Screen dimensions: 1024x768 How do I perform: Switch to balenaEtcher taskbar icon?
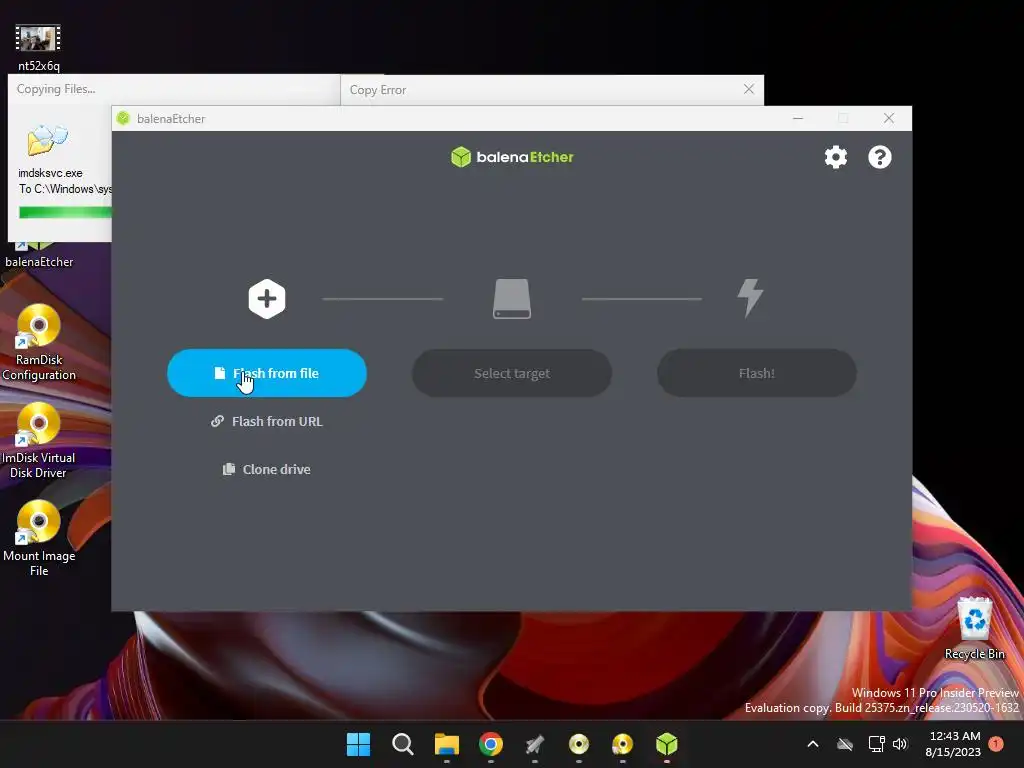[x=667, y=744]
